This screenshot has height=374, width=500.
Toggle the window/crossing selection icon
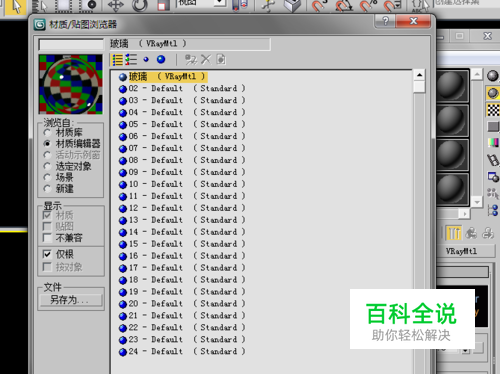click(87, 5)
